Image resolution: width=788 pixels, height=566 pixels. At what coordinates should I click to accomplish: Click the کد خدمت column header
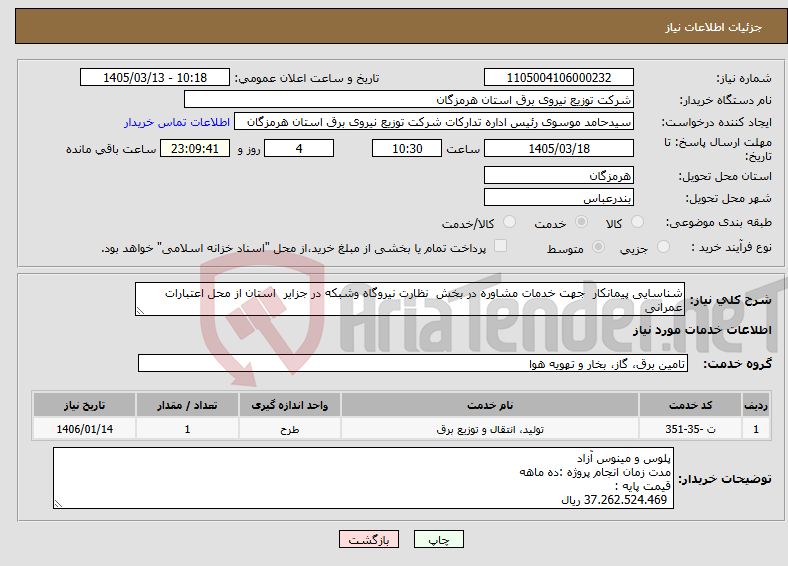point(691,405)
